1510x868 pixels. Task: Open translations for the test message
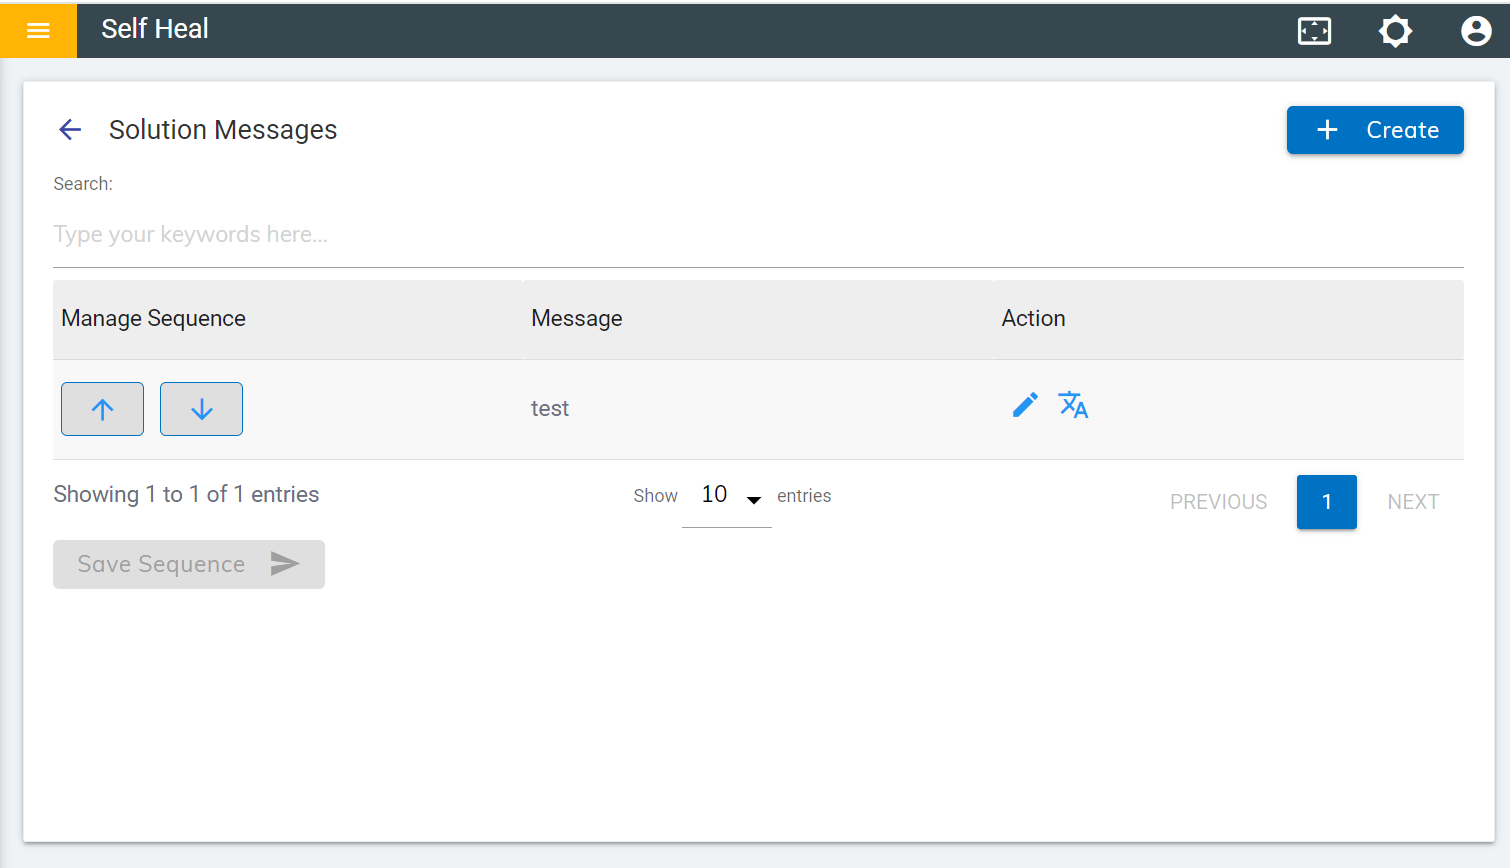(x=1073, y=405)
